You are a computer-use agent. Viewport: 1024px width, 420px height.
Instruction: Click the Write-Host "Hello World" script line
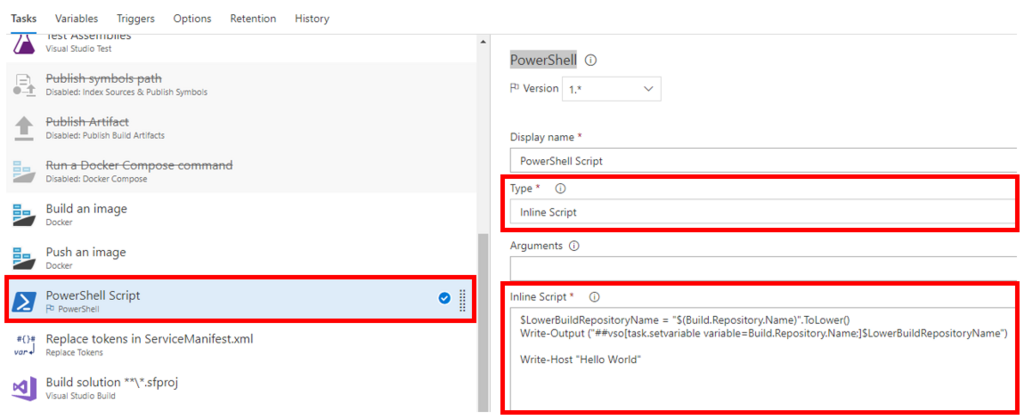point(581,359)
